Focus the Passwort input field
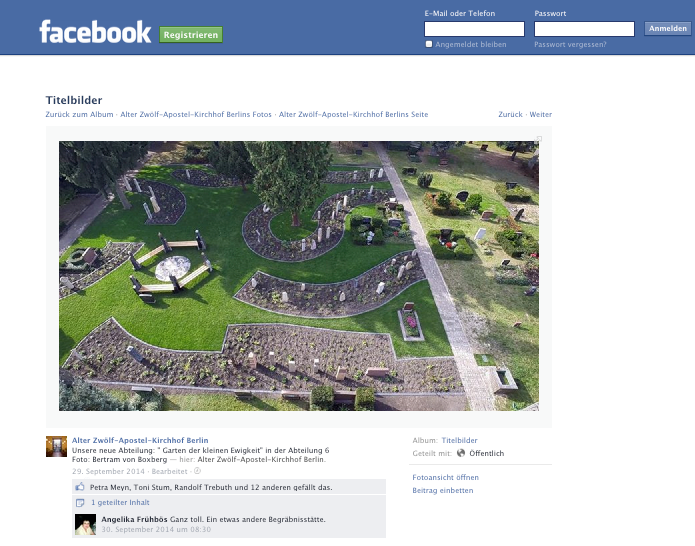Screen dimensions: 695x546 pyautogui.click(x=584, y=29)
